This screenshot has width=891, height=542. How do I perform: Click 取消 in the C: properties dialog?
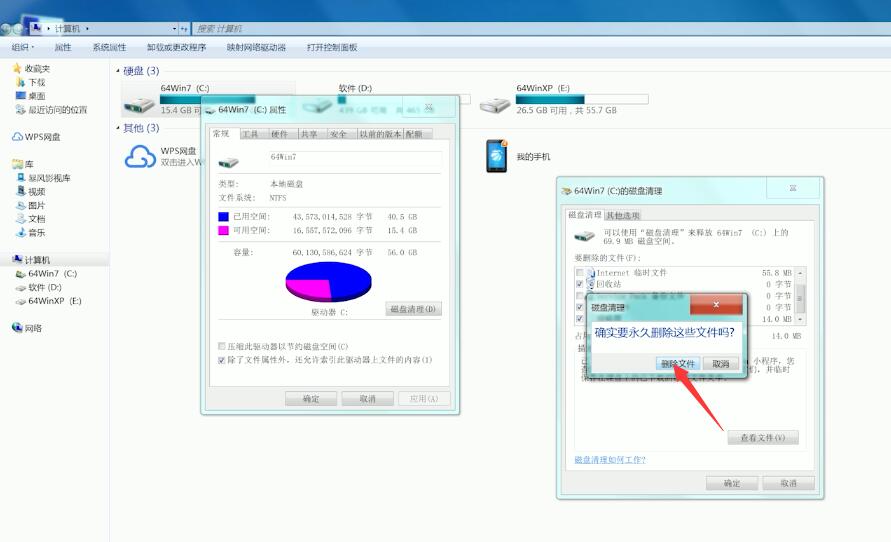pyautogui.click(x=368, y=399)
